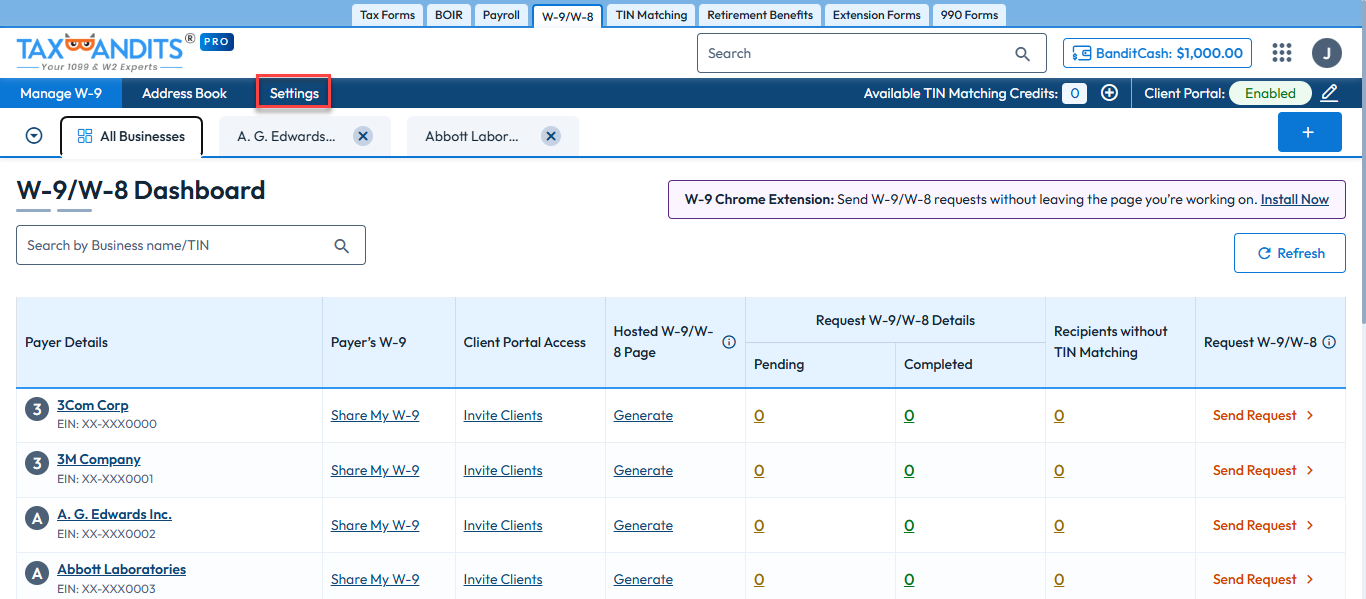Click the TIN Matching Credits count box
The height and width of the screenshot is (599, 1366).
click(x=1074, y=93)
